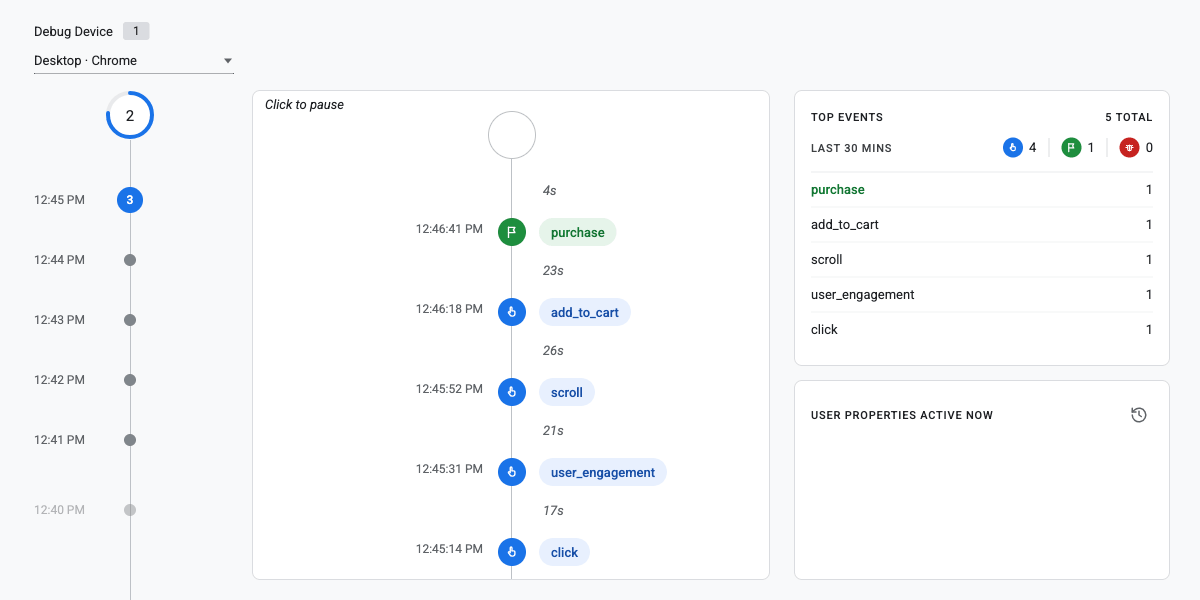Select the 12:44 PM timeline dot
Image resolution: width=1200 pixels, height=600 pixels.
click(130, 260)
